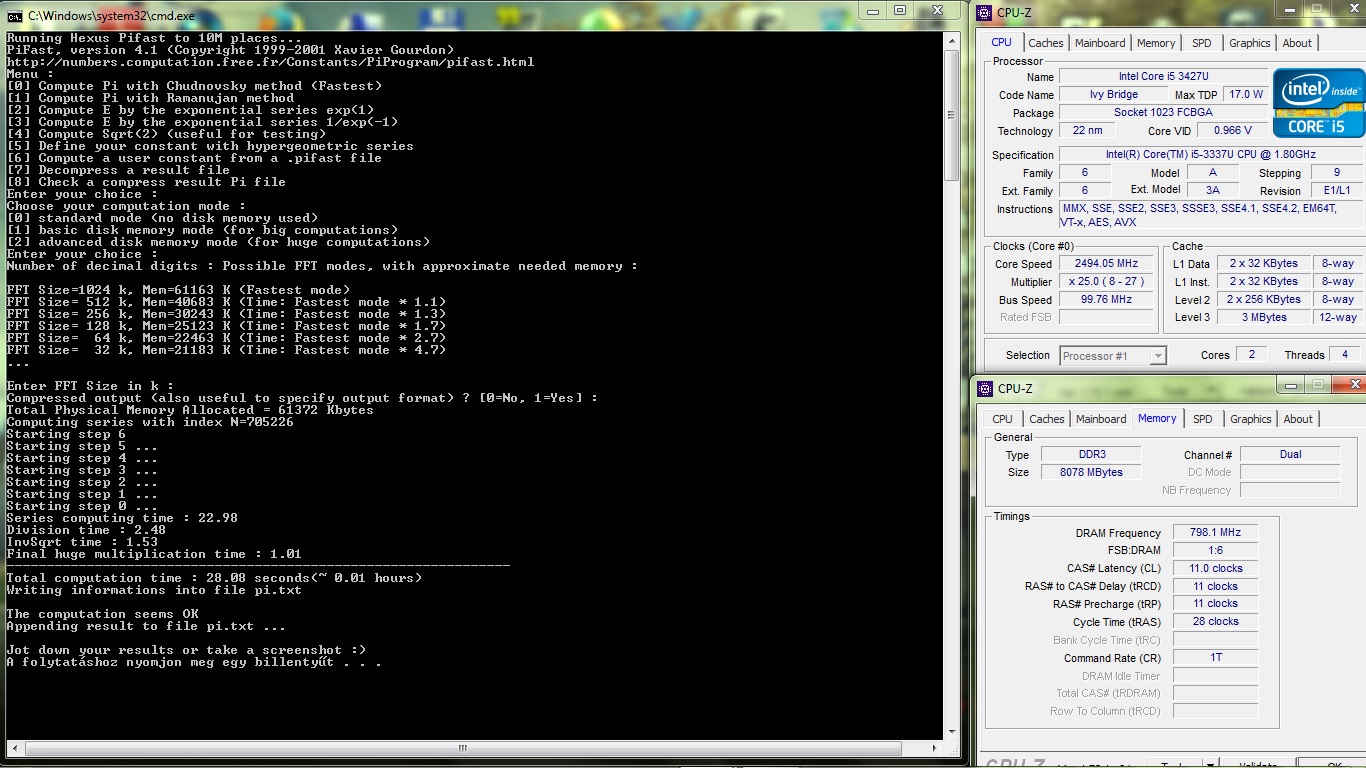Click the '22 nm' technology value
Screen dimensions: 1366x768
[x=1086, y=131]
